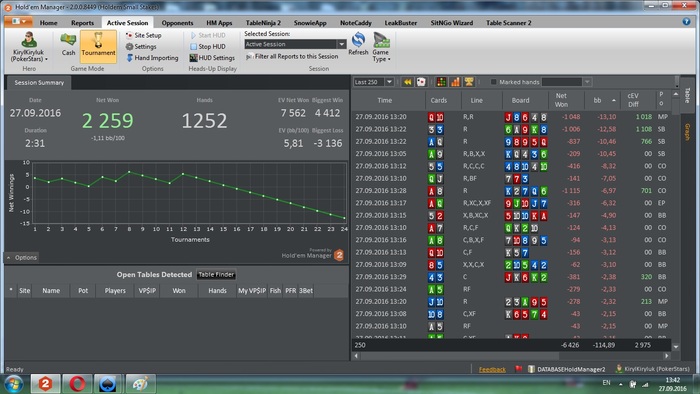Toggle the Marked hands checkbox
Image resolution: width=700 pixels, height=394 pixels.
tap(493, 82)
